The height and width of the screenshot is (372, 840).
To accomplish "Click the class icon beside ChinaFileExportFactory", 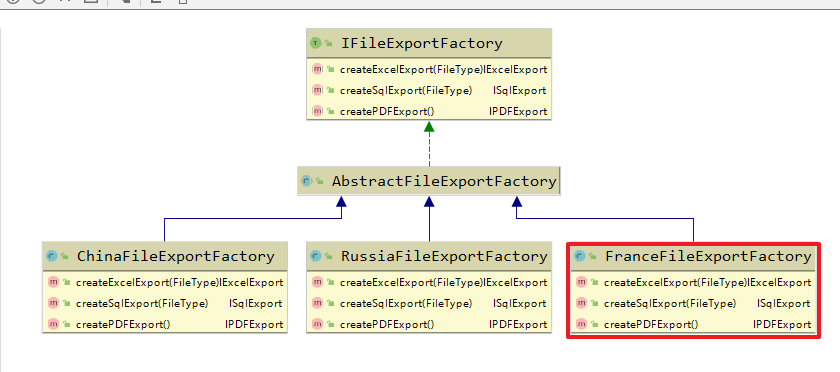I will [51, 256].
